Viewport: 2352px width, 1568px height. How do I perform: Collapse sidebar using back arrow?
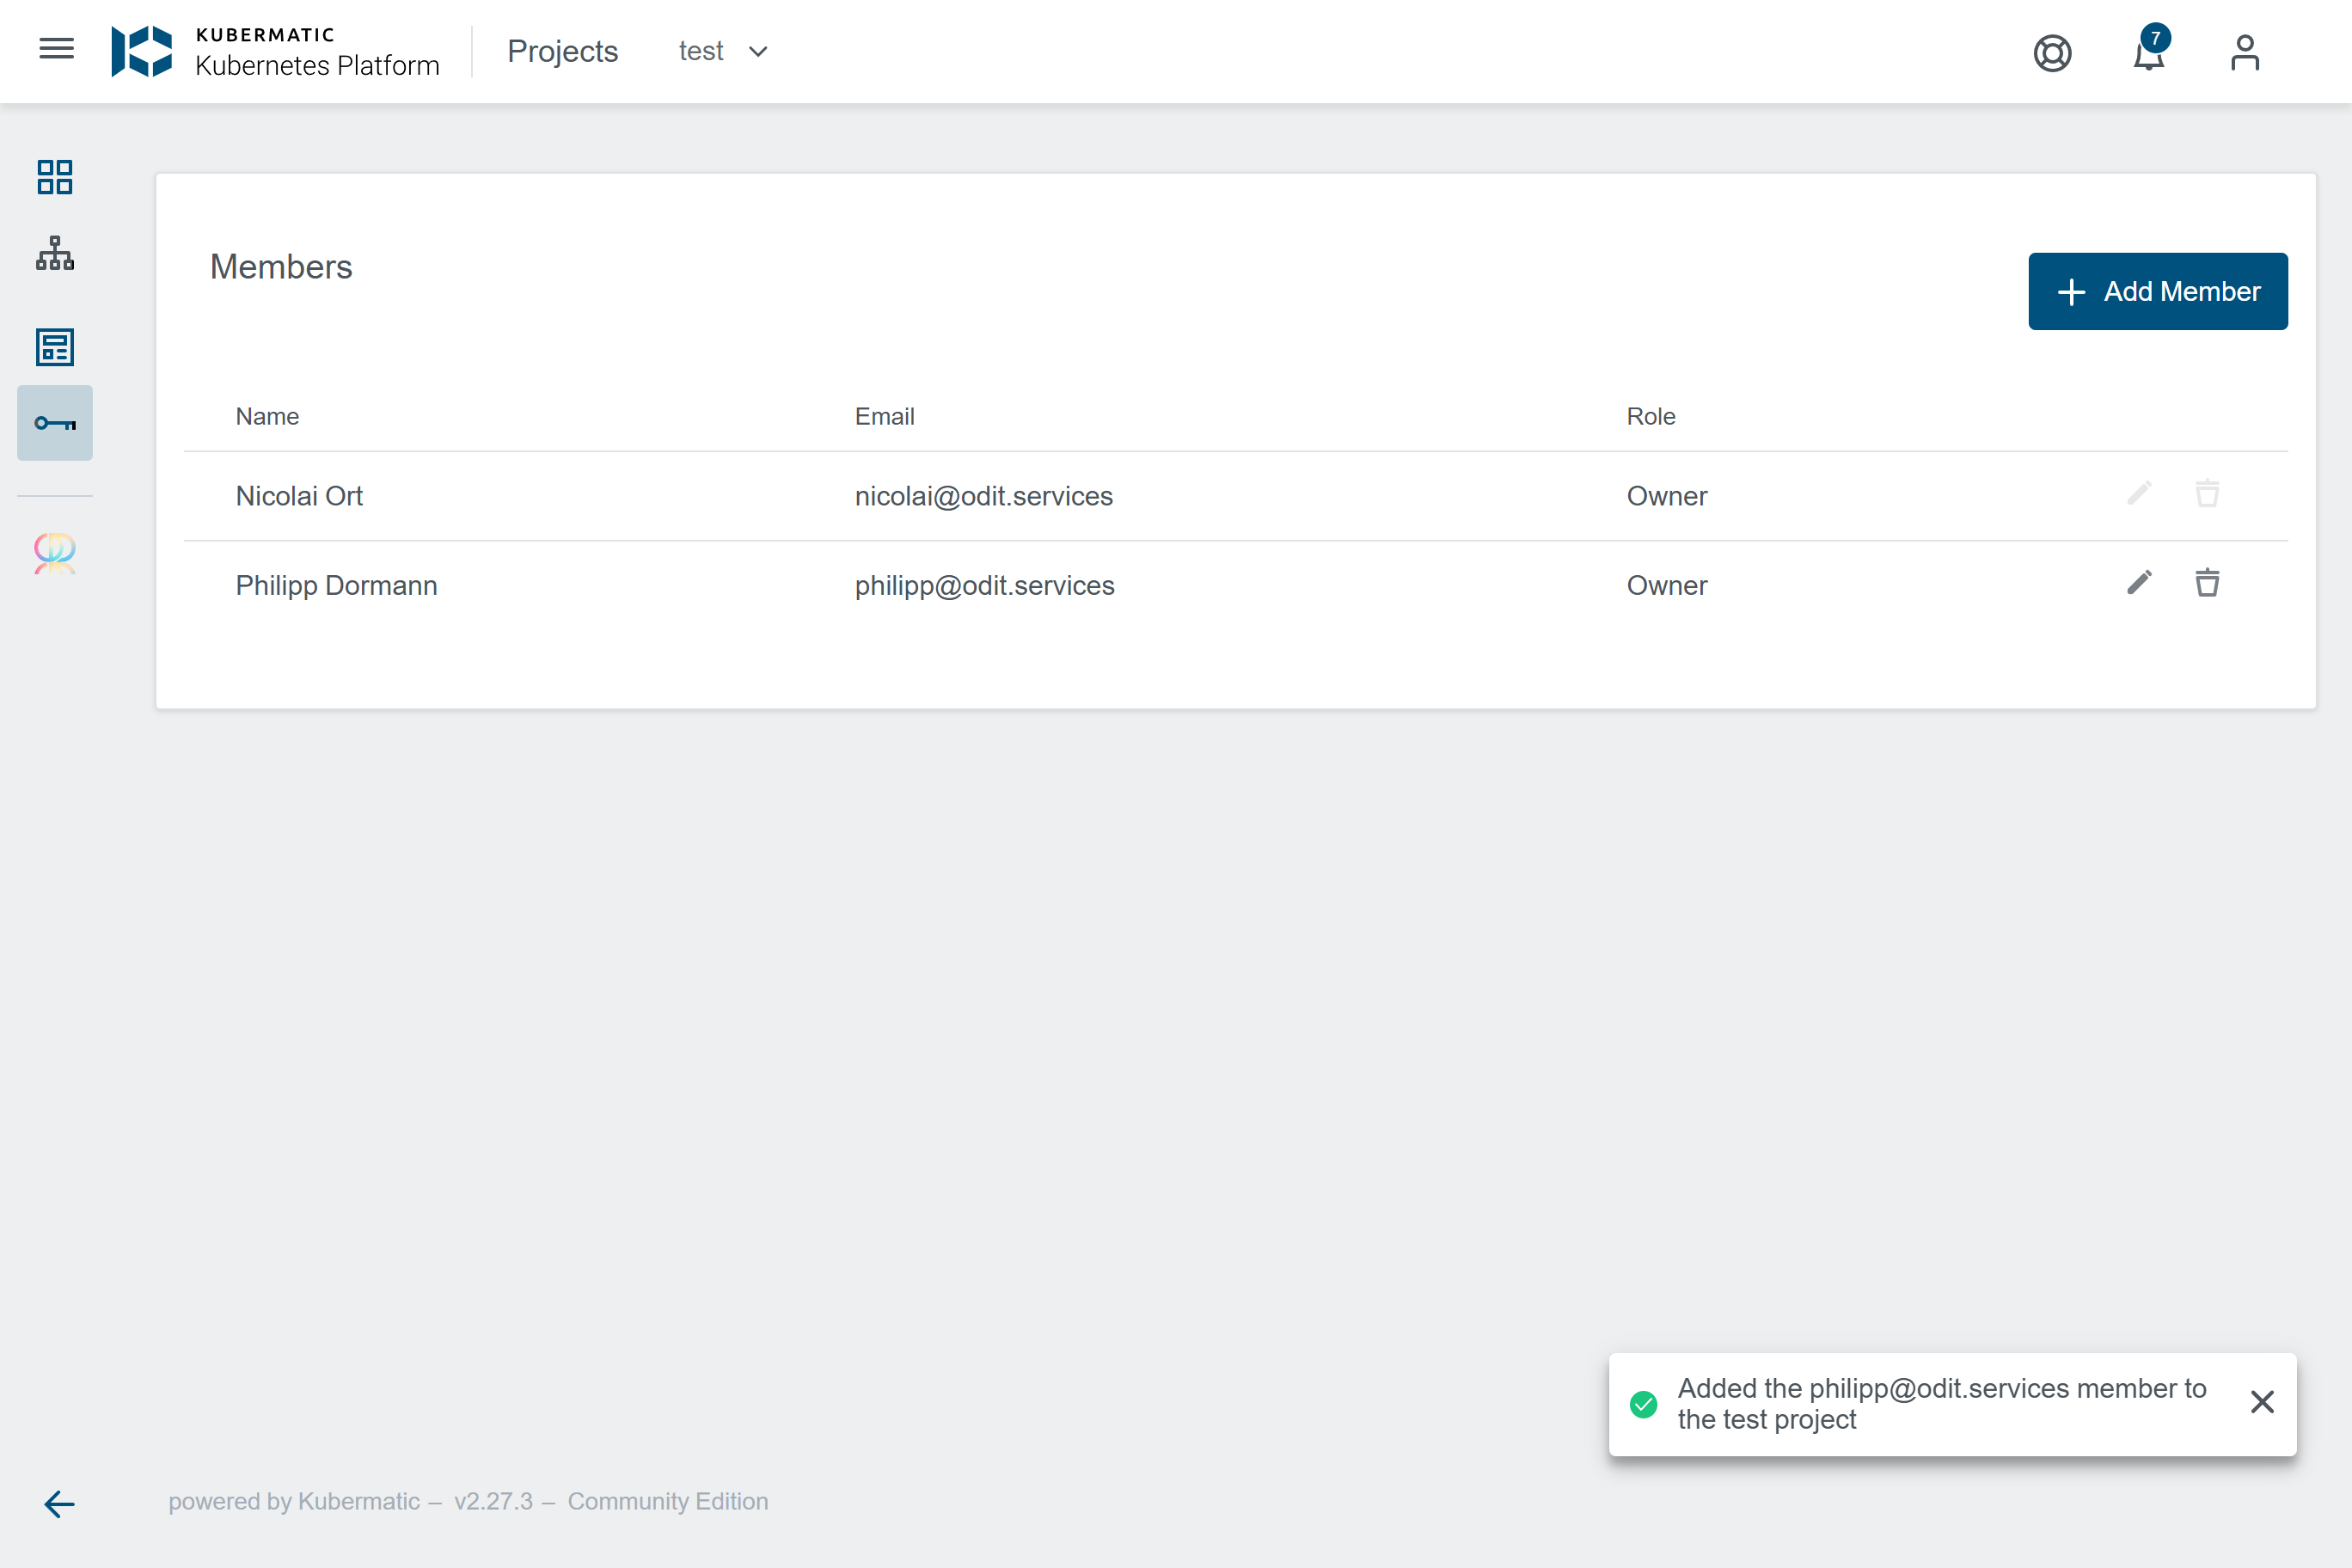[59, 1503]
